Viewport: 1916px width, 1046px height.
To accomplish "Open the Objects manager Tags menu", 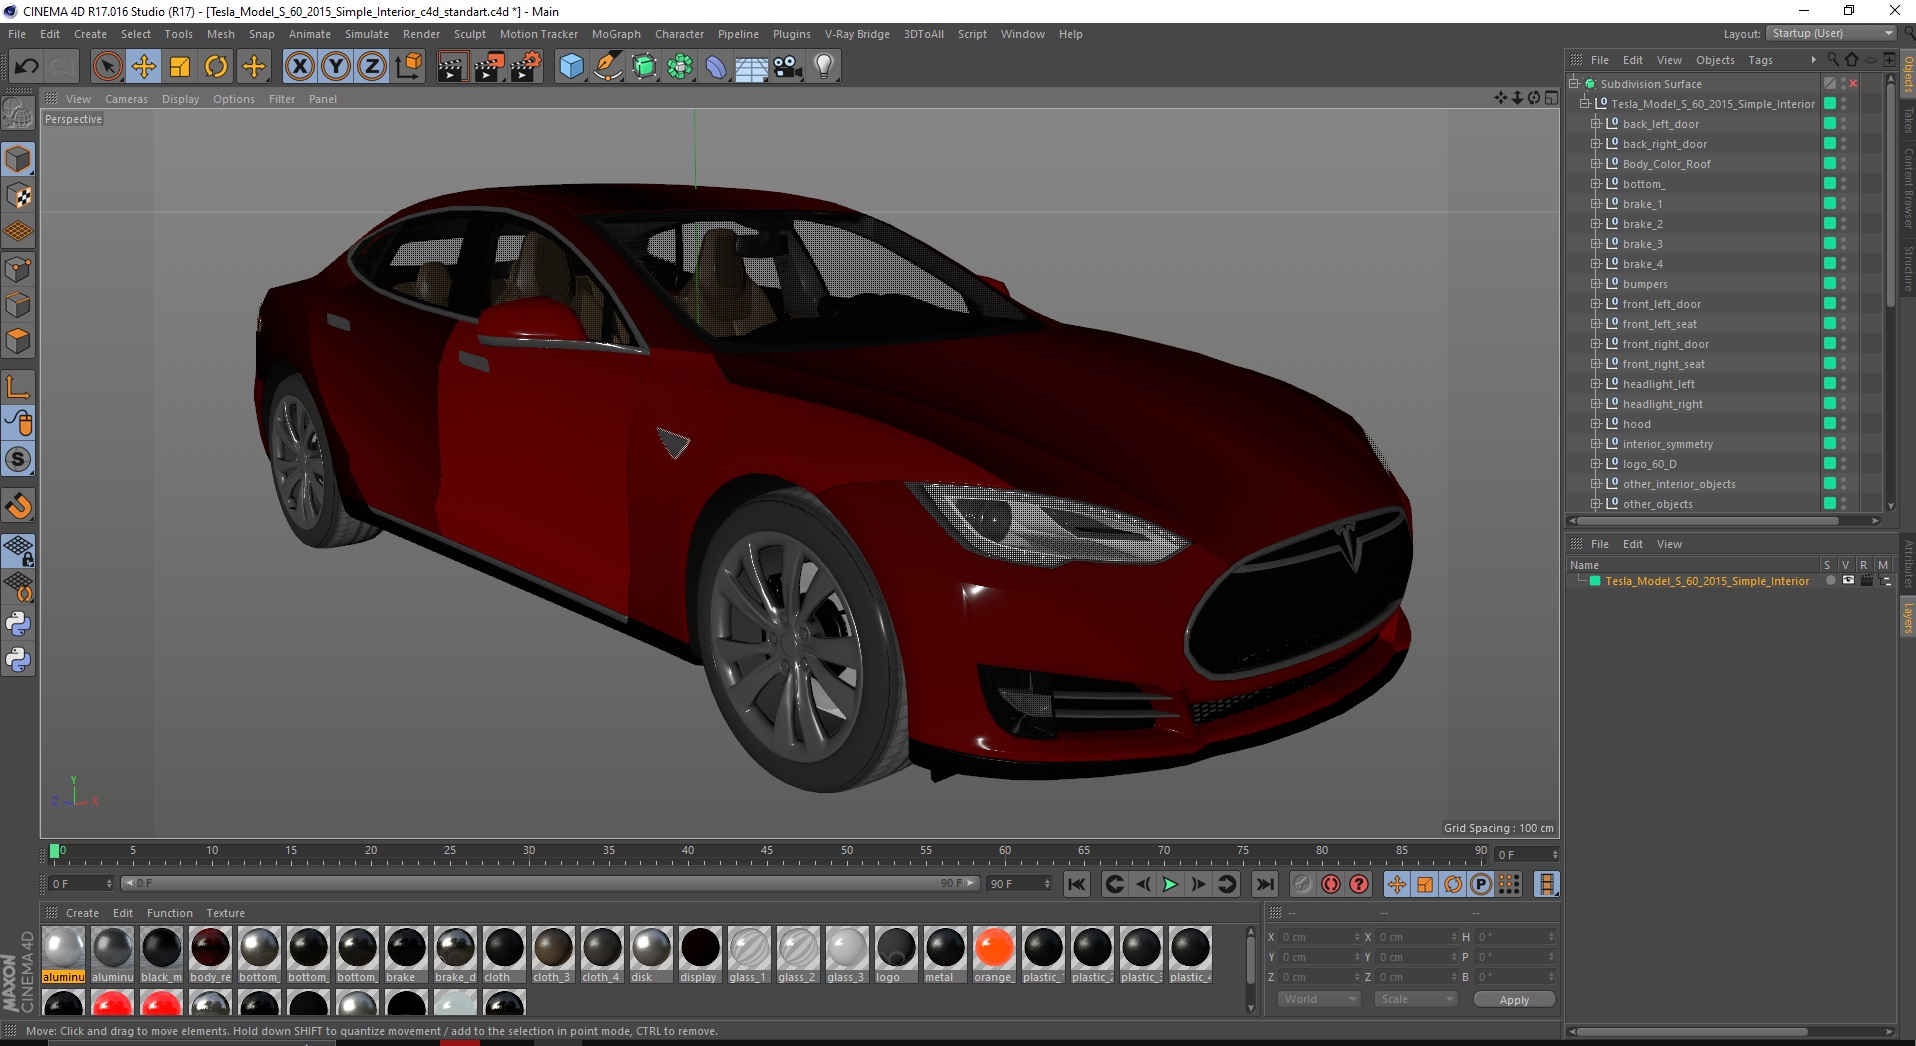I will point(1760,60).
